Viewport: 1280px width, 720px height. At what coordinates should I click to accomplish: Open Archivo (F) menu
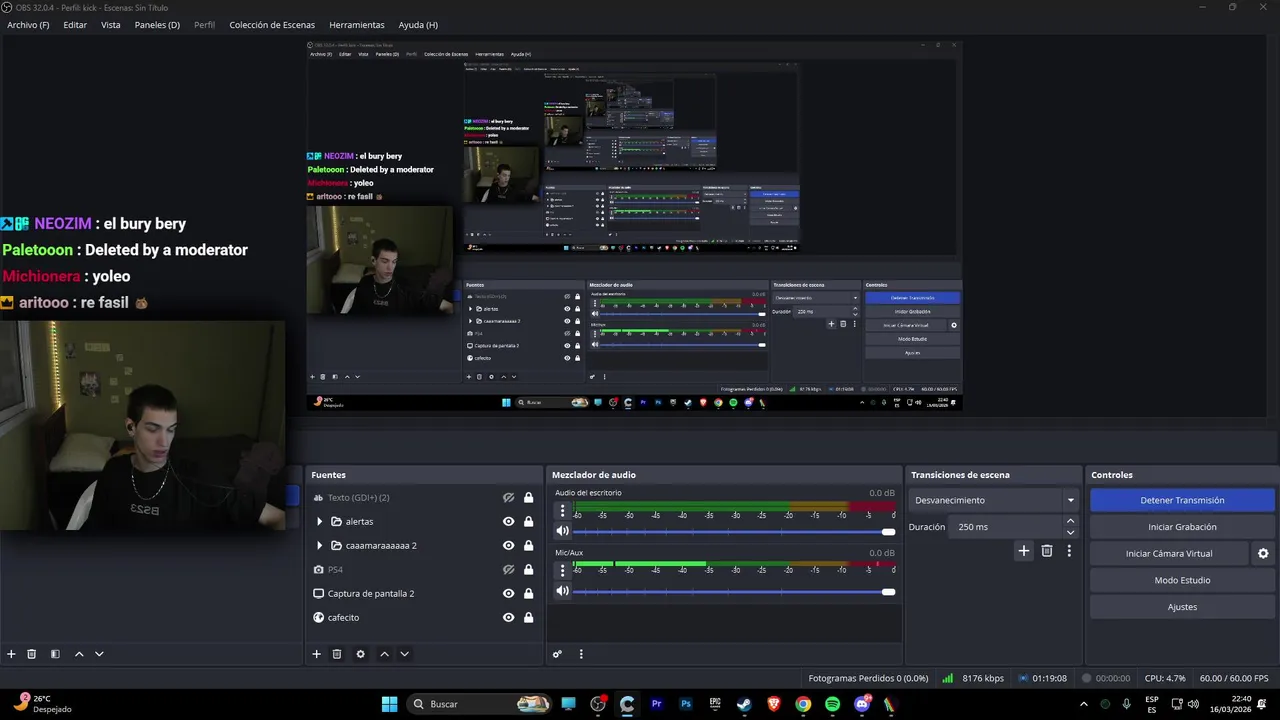tap(28, 25)
